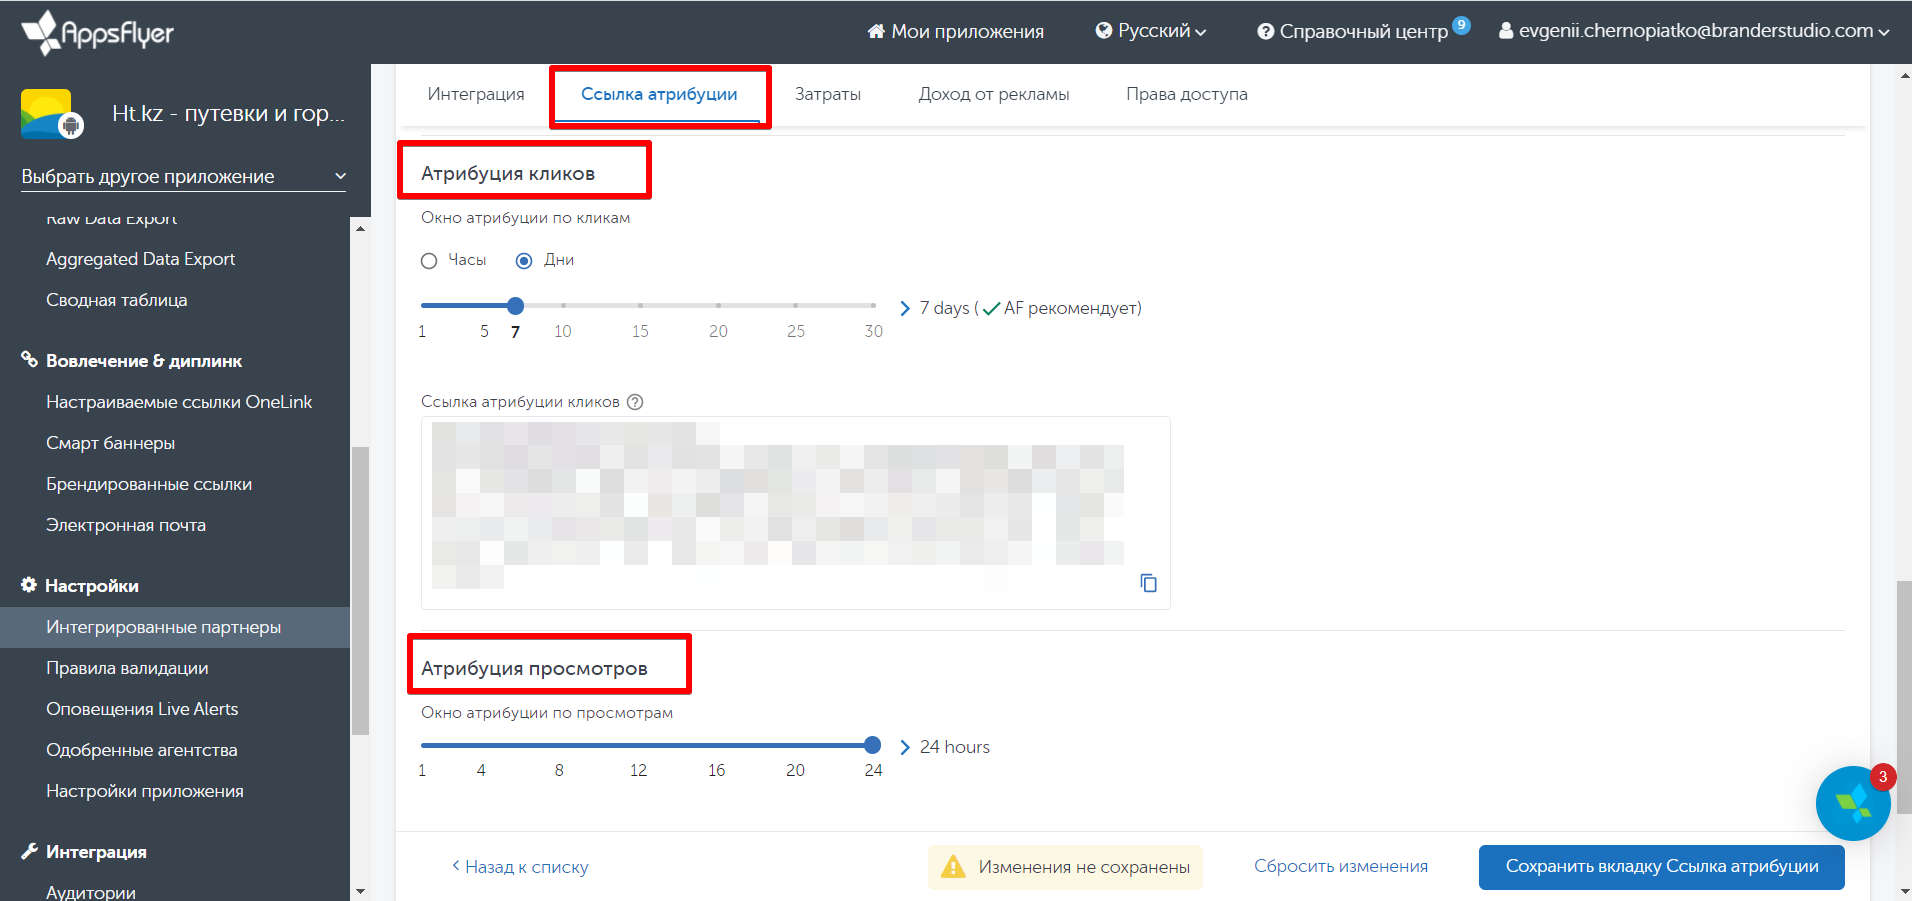Screen dimensions: 1912x901
Task: Save the Attribution link tab
Action: point(1661,867)
